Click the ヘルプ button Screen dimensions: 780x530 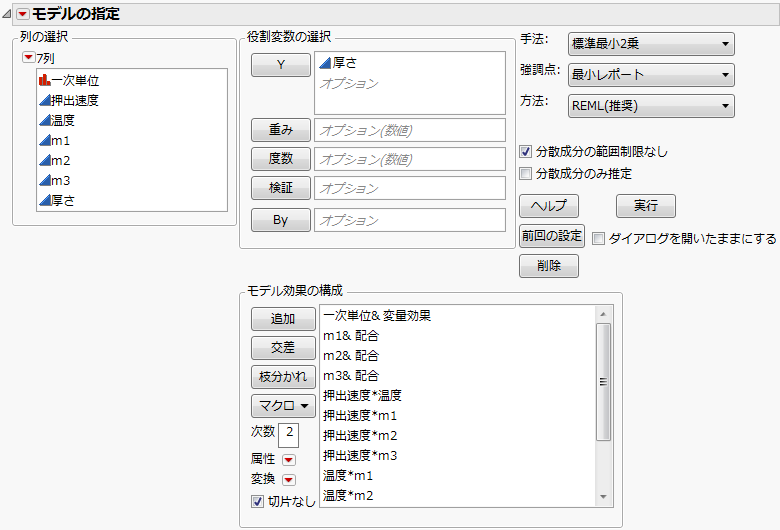pyautogui.click(x=549, y=206)
